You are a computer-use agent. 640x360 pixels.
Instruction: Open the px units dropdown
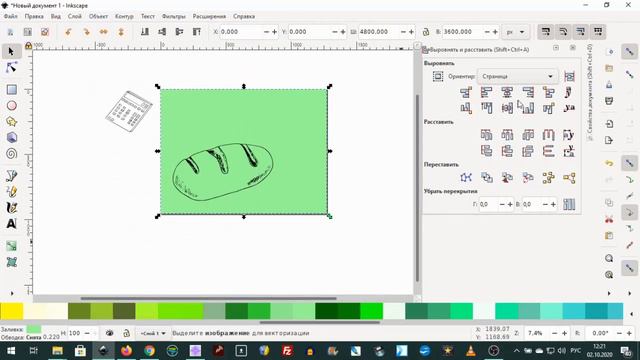pyautogui.click(x=516, y=32)
